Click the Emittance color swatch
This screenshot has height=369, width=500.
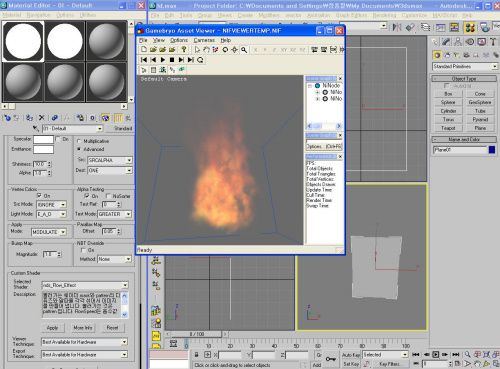coord(43,149)
